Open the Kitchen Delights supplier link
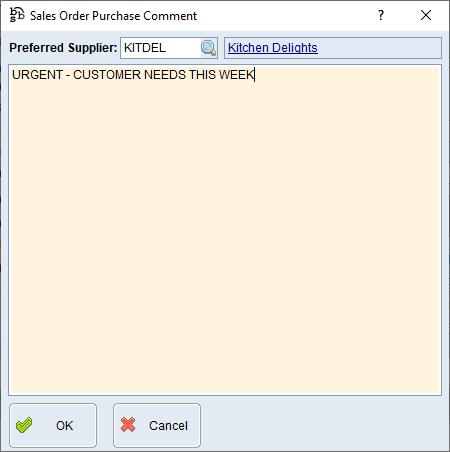Image resolution: width=450 pixels, height=452 pixels. pos(273,48)
